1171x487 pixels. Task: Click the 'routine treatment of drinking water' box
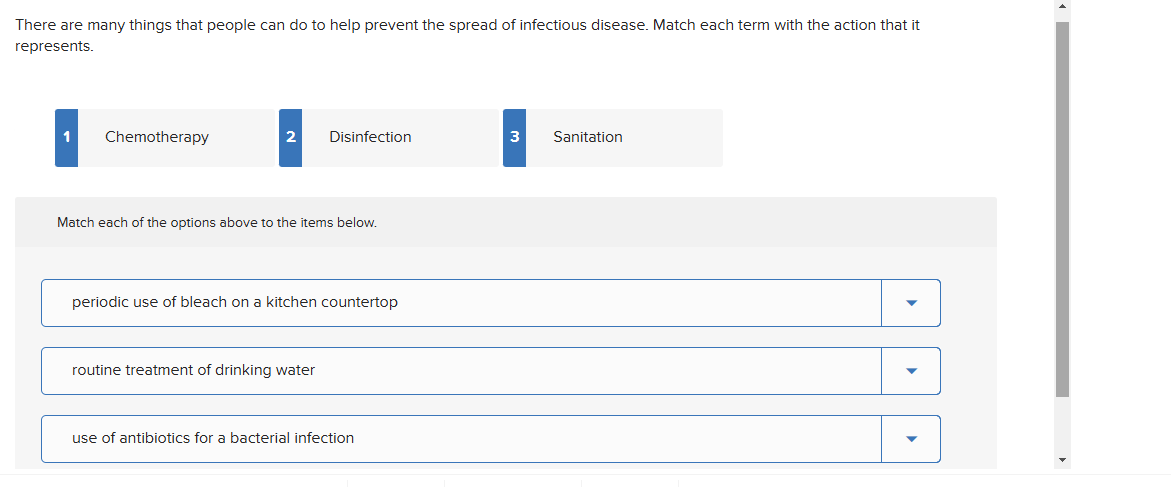click(x=460, y=371)
